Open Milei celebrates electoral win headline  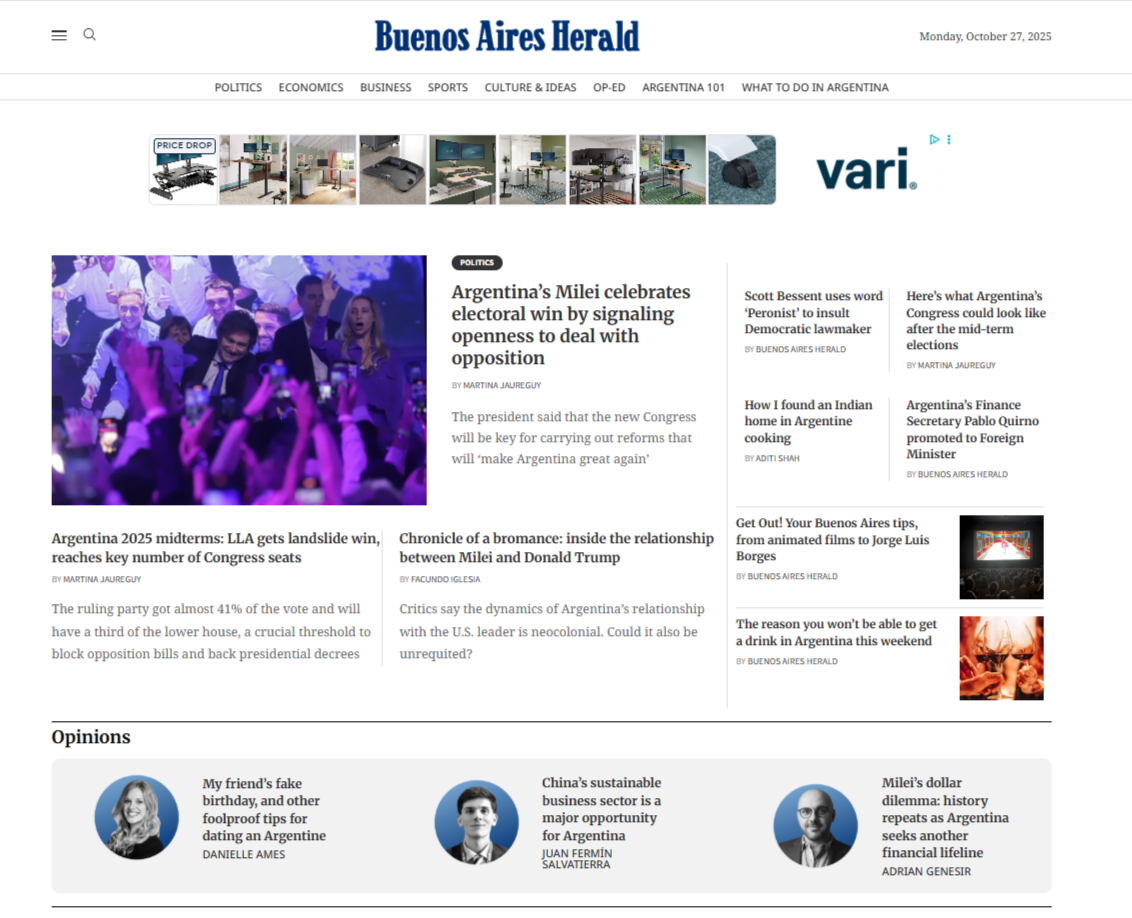pyautogui.click(x=571, y=325)
